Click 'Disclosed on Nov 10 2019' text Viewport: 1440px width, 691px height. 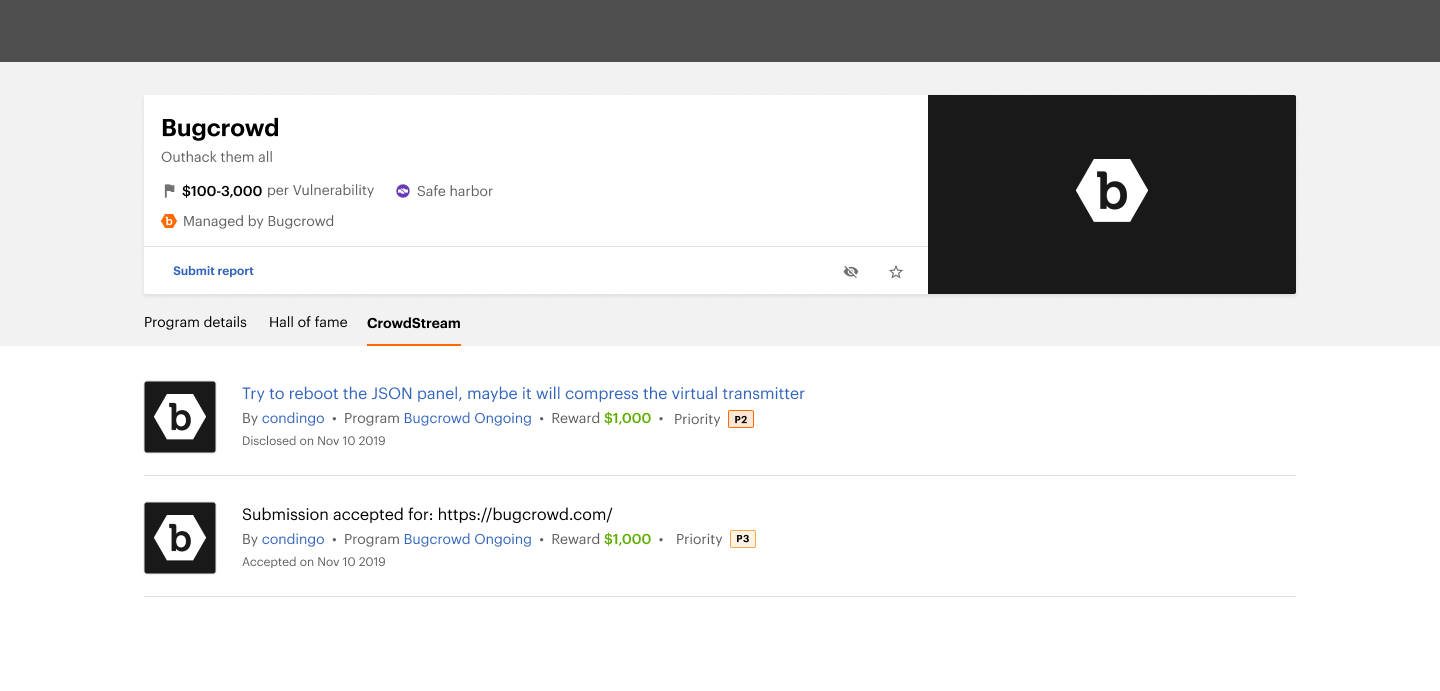click(x=314, y=441)
